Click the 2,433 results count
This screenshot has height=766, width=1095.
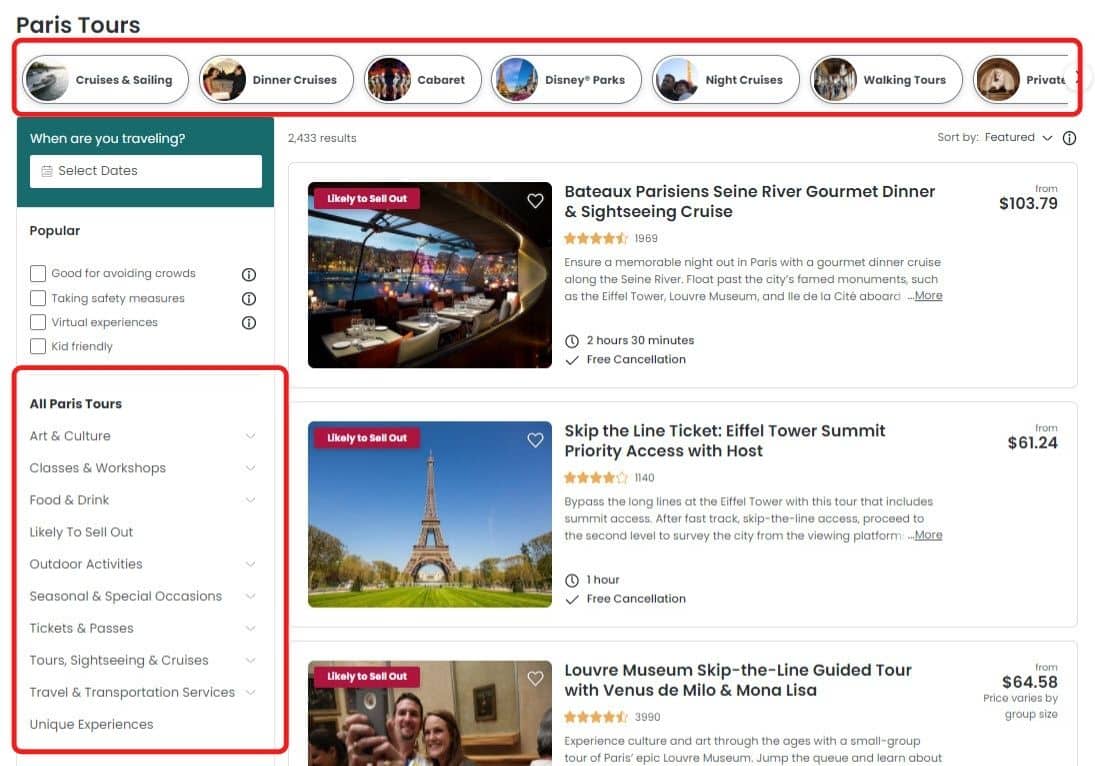pyautogui.click(x=322, y=138)
